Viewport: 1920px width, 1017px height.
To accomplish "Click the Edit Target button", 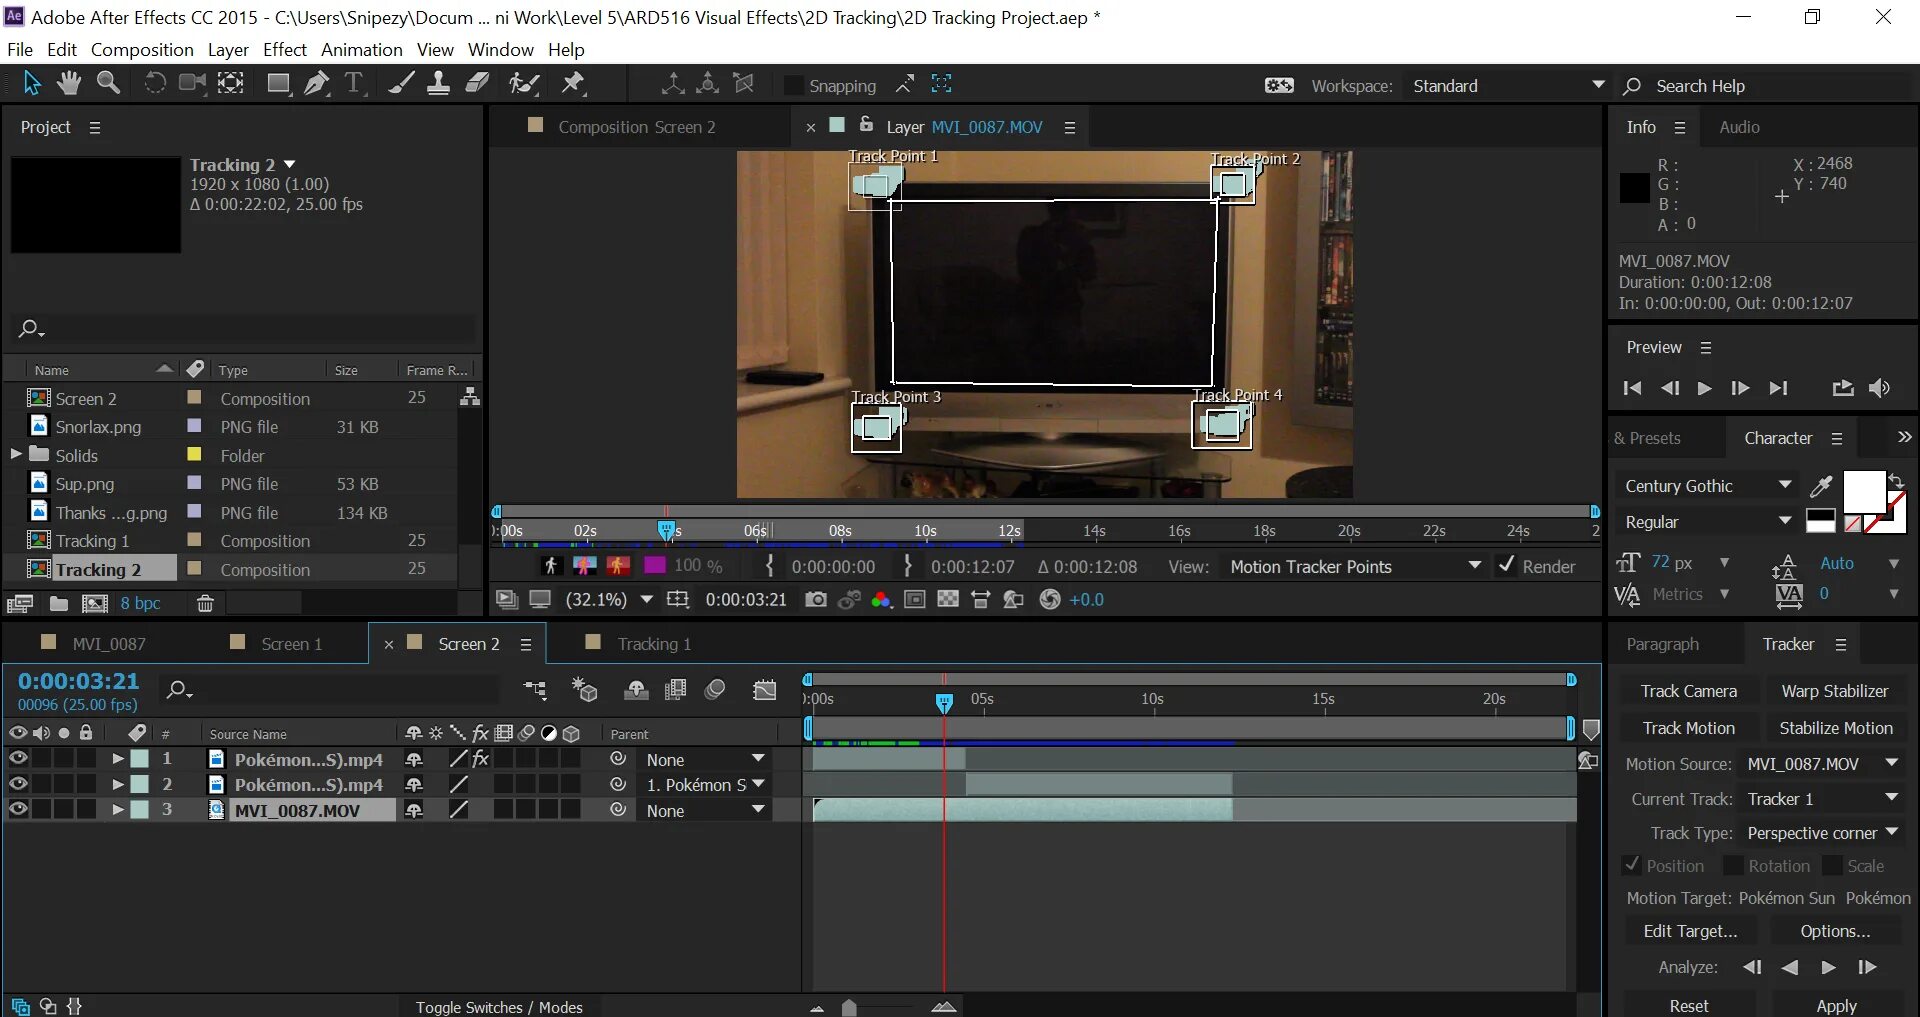I will (x=1690, y=931).
